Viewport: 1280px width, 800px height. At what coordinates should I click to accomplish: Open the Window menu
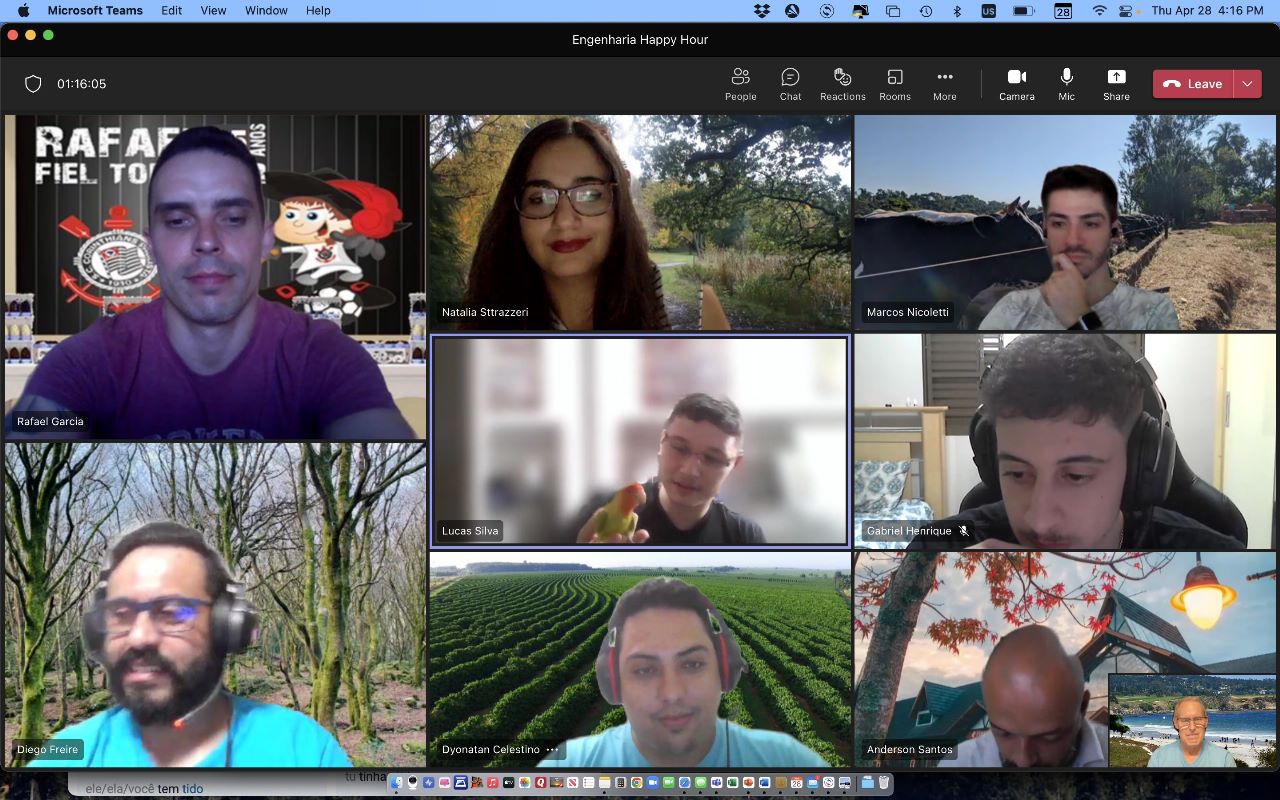point(266,11)
